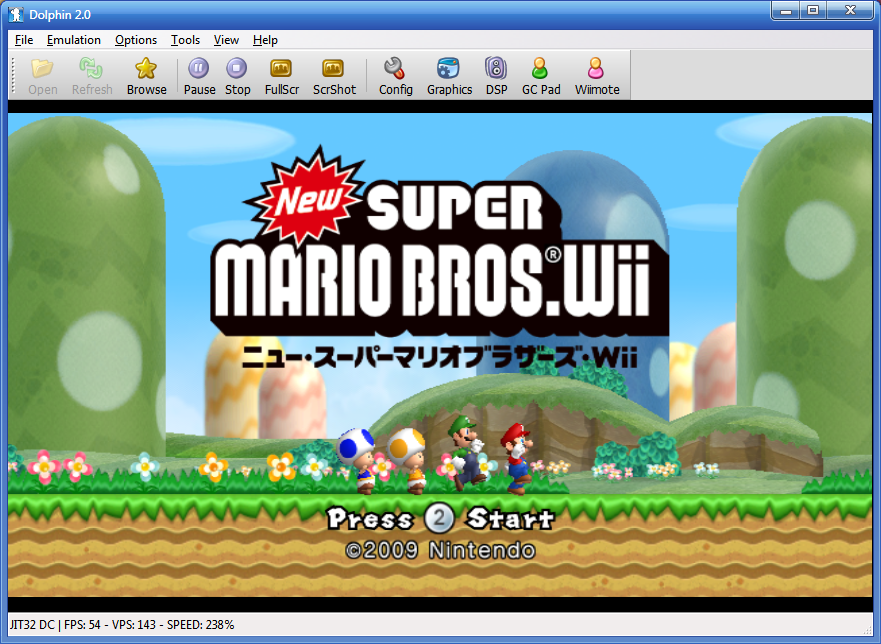Click the FPS status bar text
Viewport: 881px width, 644px height.
121,625
